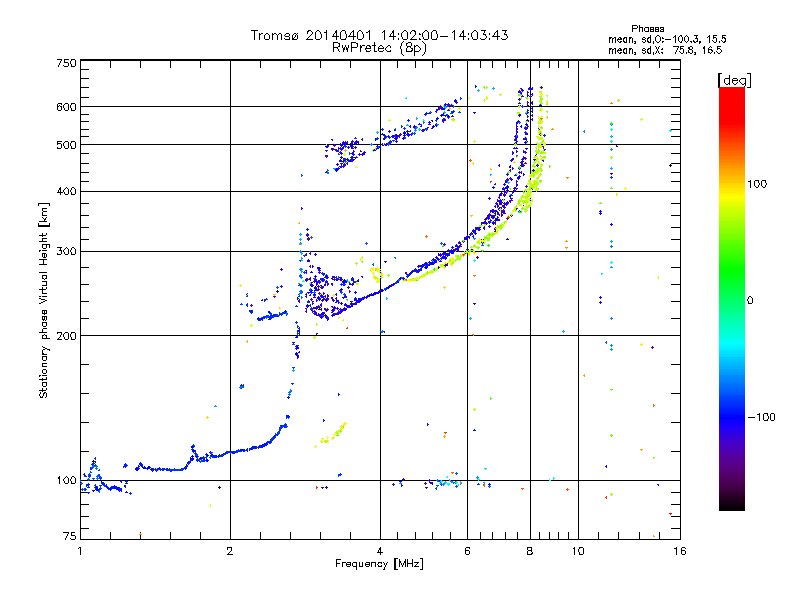Click the '750' y-axis tick label

pyautogui.click(x=66, y=63)
